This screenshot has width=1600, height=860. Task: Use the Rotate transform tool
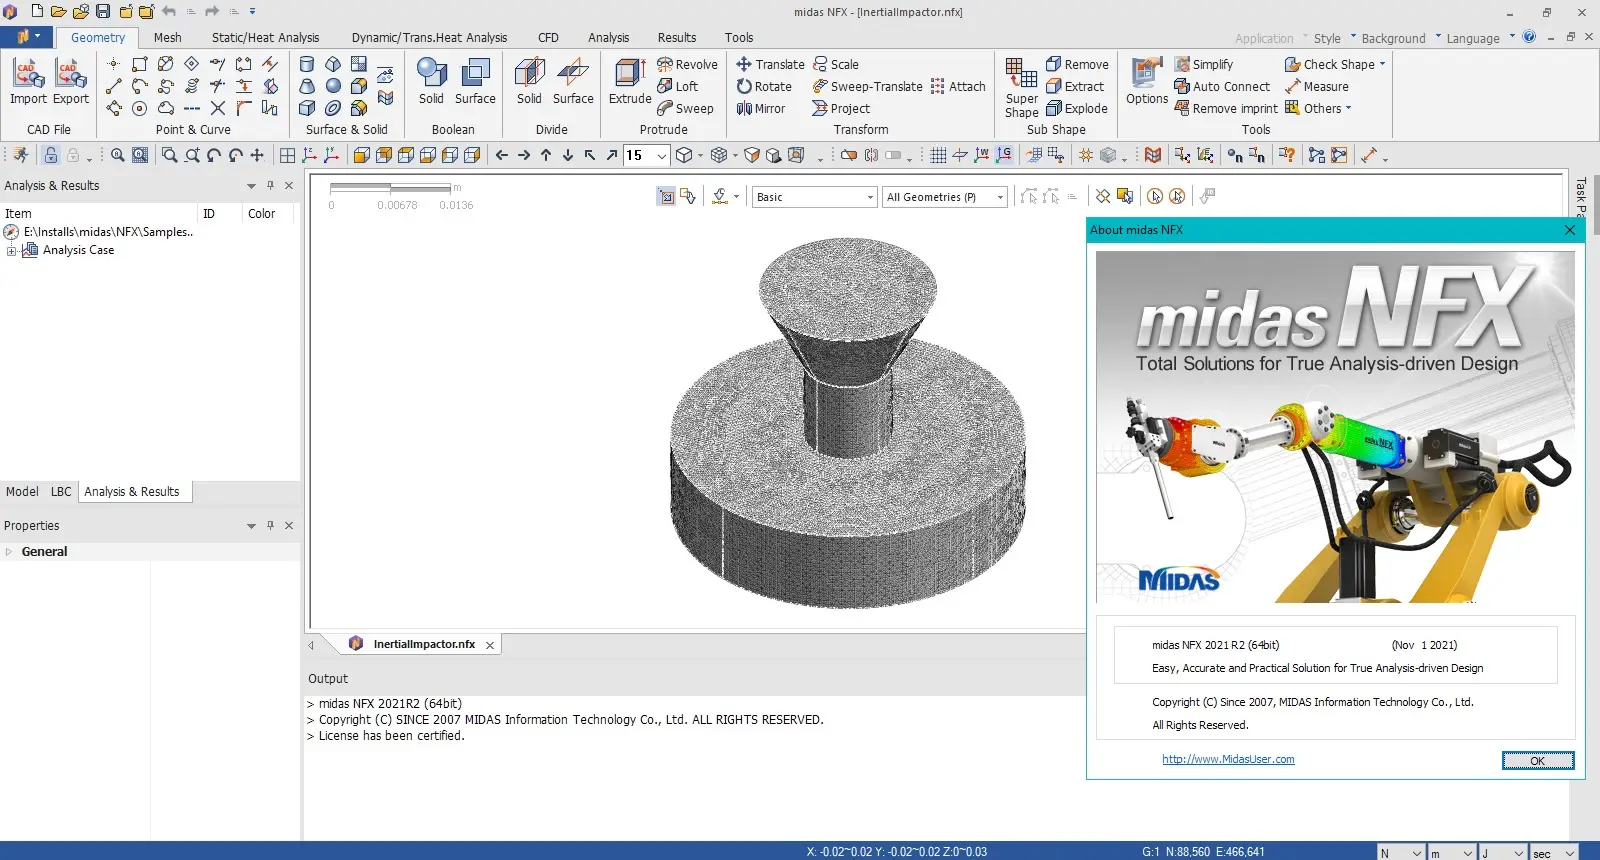765,86
